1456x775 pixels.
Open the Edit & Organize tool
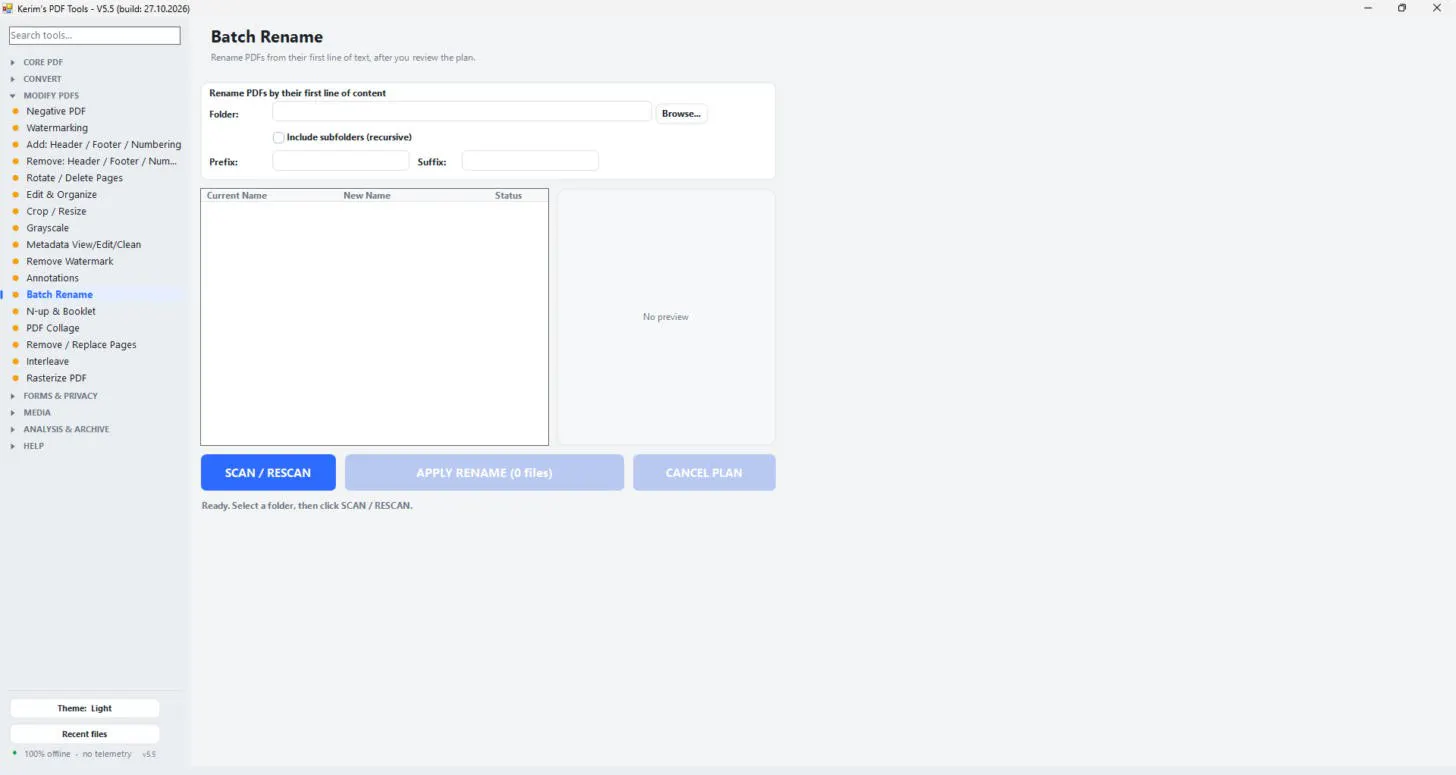62,195
